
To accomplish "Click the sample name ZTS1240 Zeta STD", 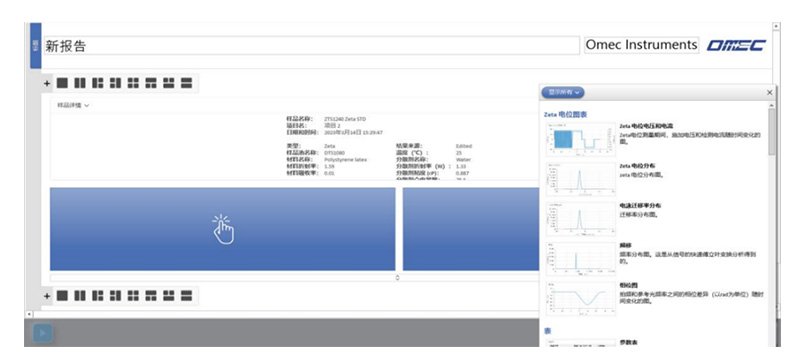I will [x=345, y=119].
